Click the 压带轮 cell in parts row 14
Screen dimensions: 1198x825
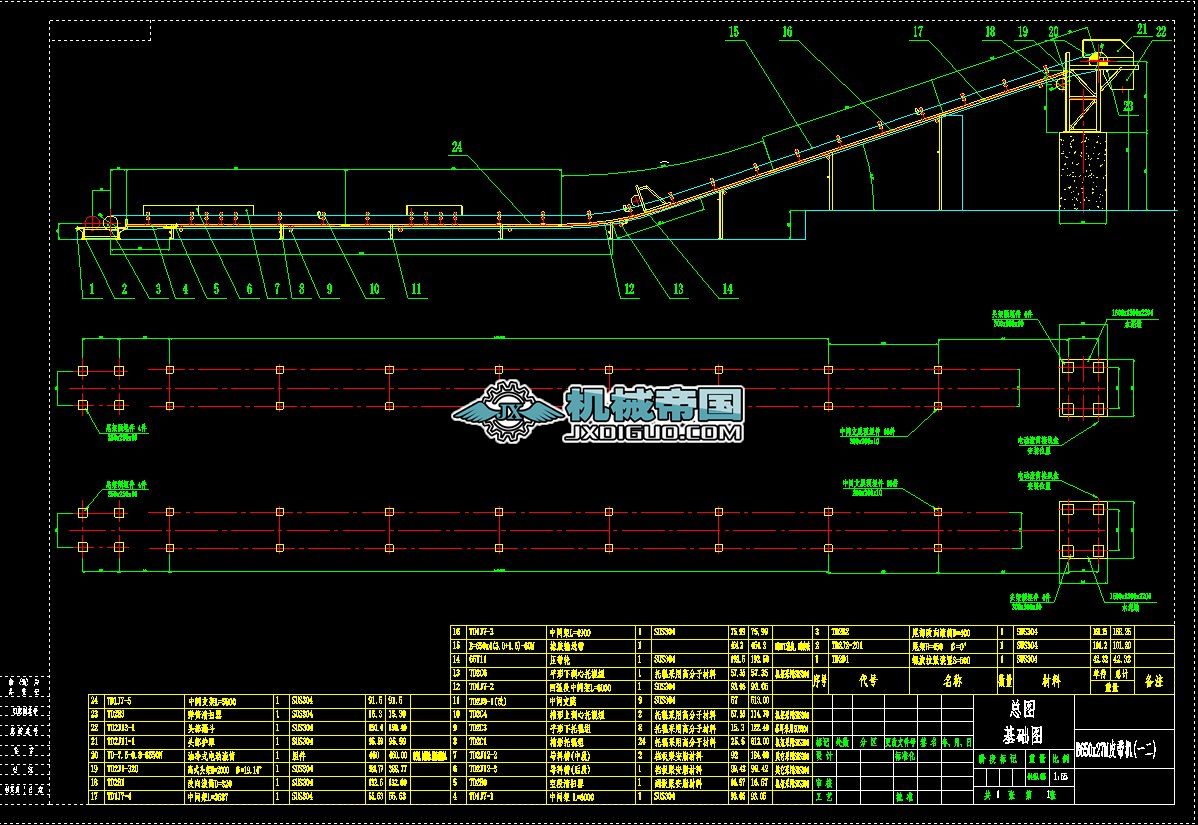[561, 659]
